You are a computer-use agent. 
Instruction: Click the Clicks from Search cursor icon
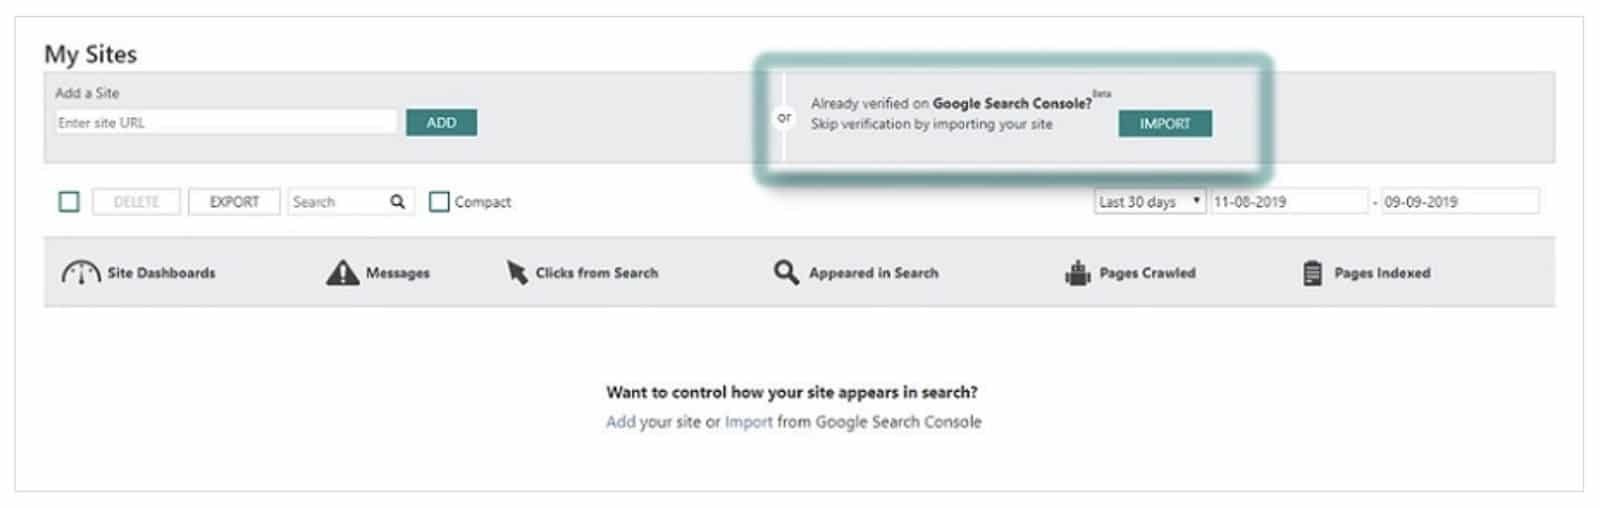517,272
